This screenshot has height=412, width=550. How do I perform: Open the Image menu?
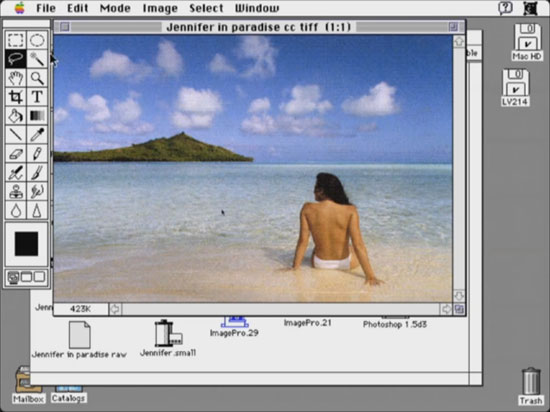pos(160,8)
